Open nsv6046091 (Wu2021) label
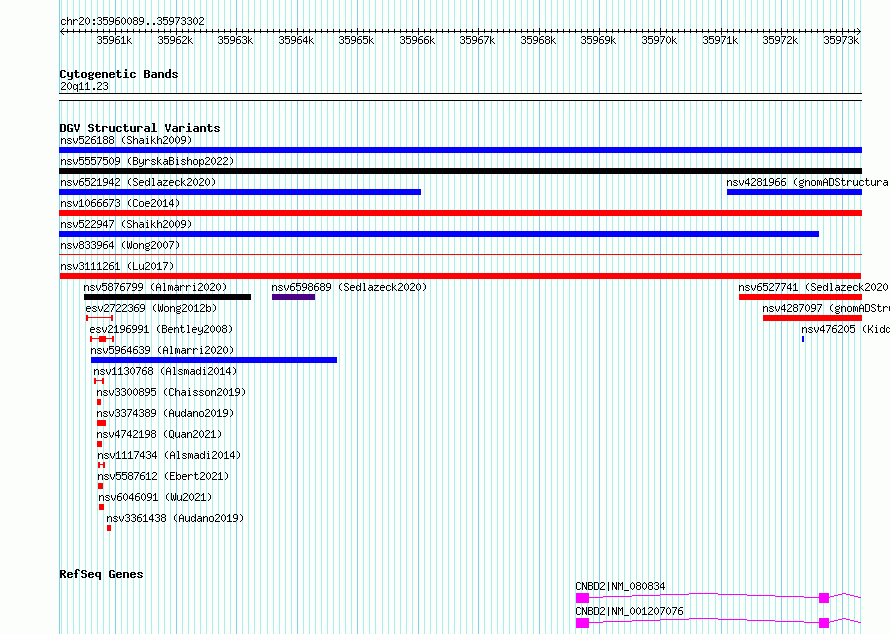 pyautogui.click(x=155, y=497)
